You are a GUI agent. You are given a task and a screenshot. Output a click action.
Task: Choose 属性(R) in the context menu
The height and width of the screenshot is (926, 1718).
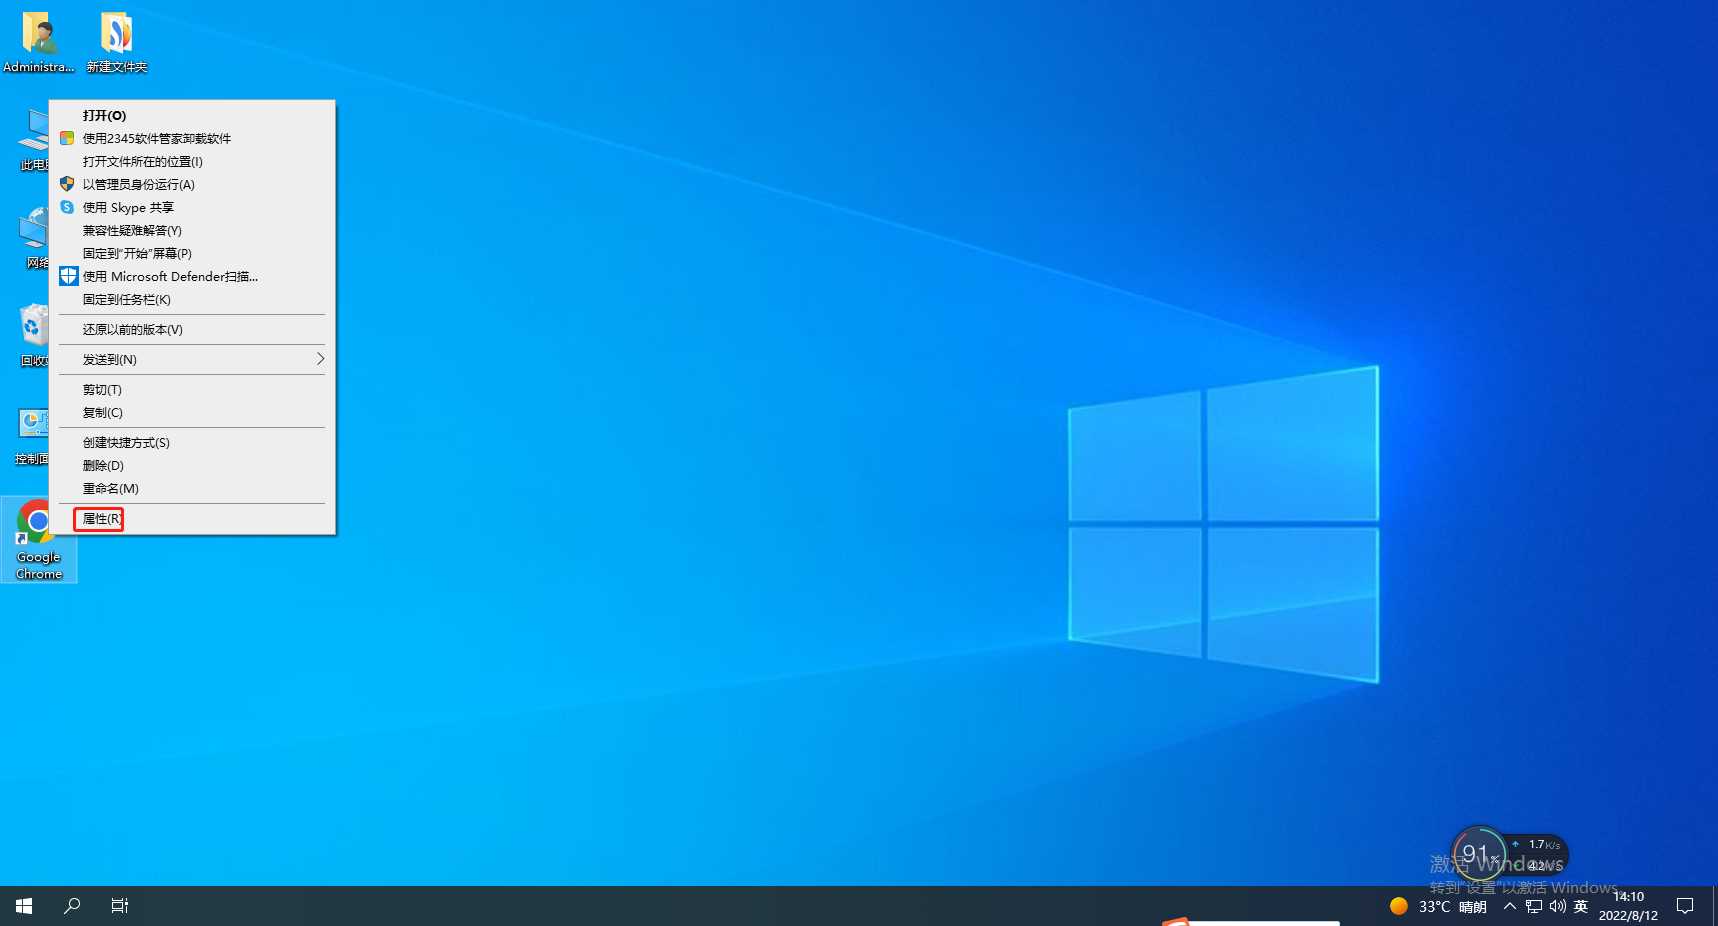[x=99, y=519]
